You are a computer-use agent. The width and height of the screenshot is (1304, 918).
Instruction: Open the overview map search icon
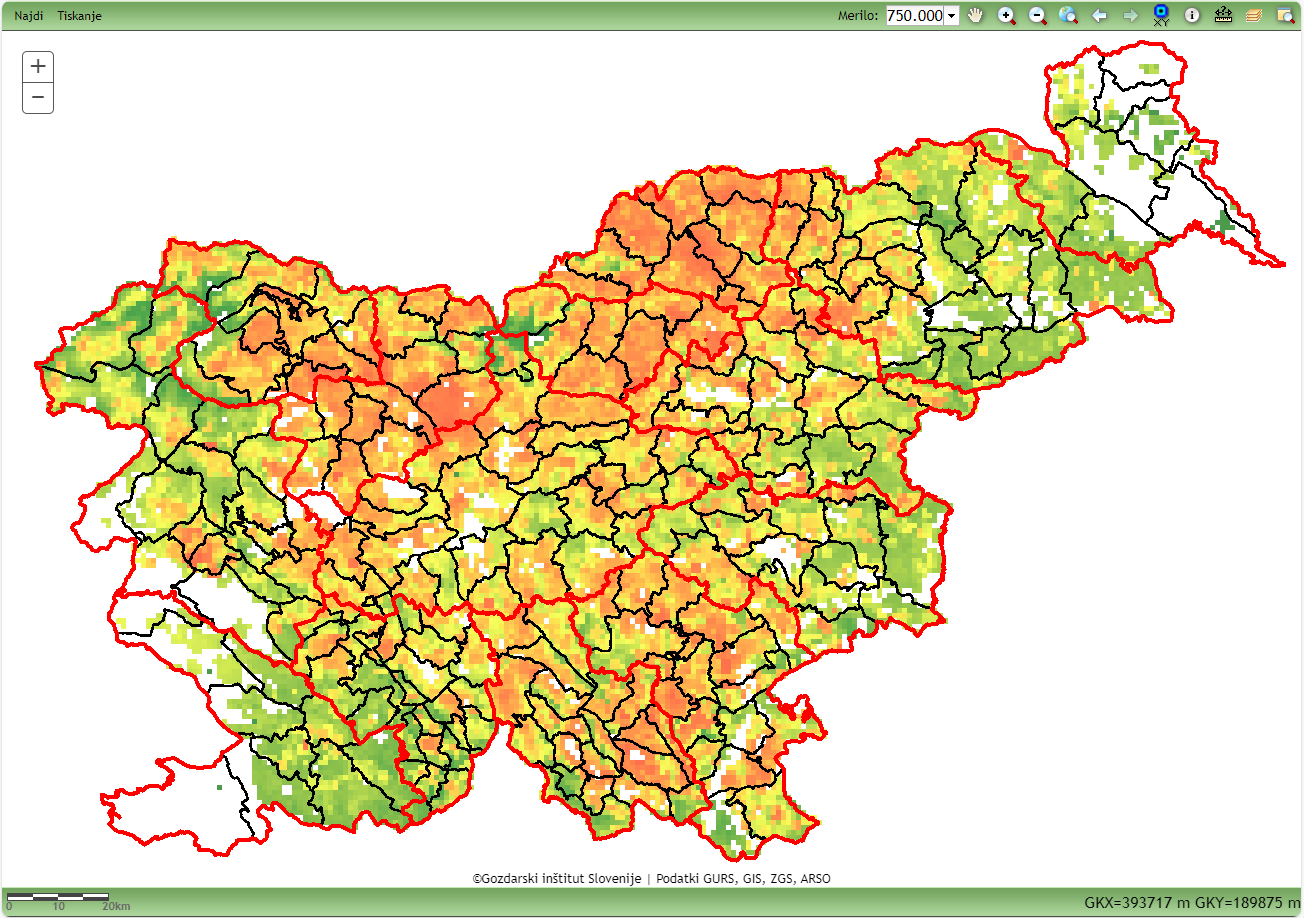(1285, 15)
